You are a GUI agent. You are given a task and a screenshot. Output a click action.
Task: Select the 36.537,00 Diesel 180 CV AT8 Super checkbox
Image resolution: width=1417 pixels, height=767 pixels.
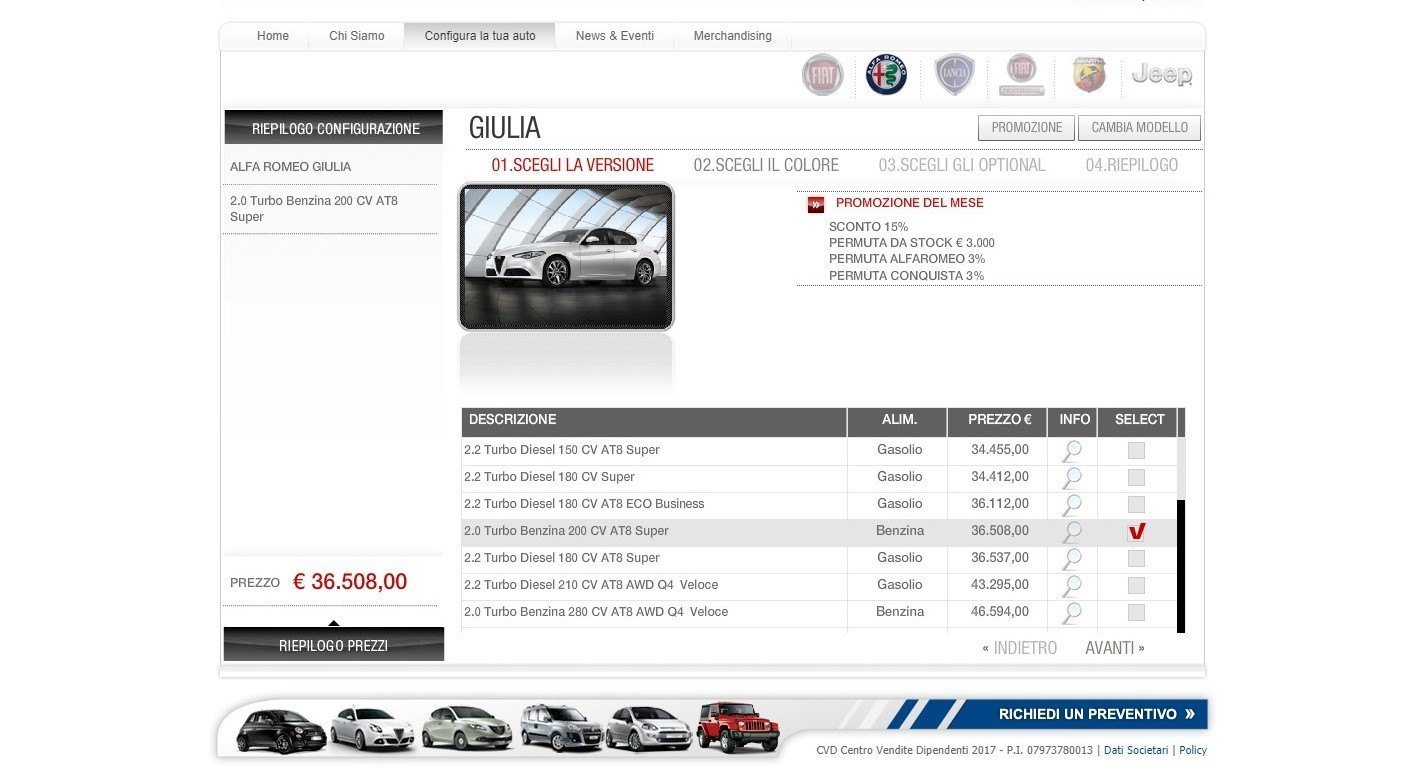tap(1136, 559)
